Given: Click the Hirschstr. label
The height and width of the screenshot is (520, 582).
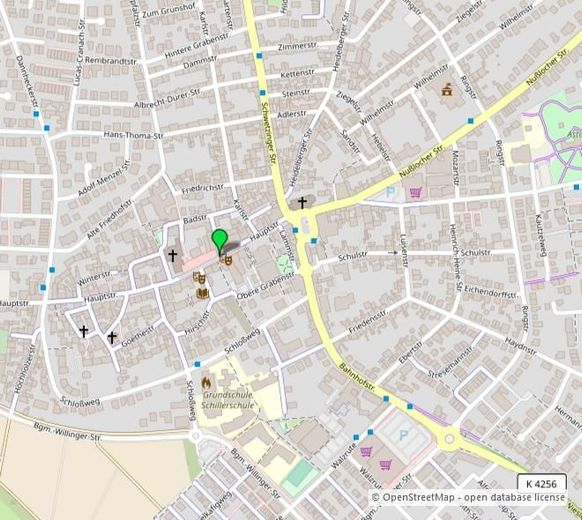Looking at the screenshot, I should tap(197, 323).
